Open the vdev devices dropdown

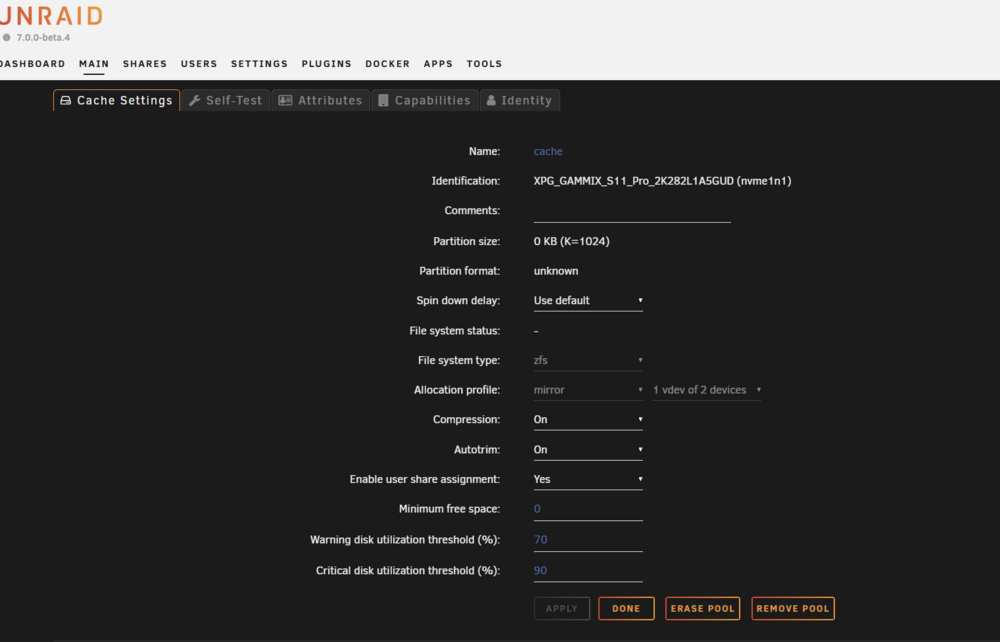click(x=707, y=390)
